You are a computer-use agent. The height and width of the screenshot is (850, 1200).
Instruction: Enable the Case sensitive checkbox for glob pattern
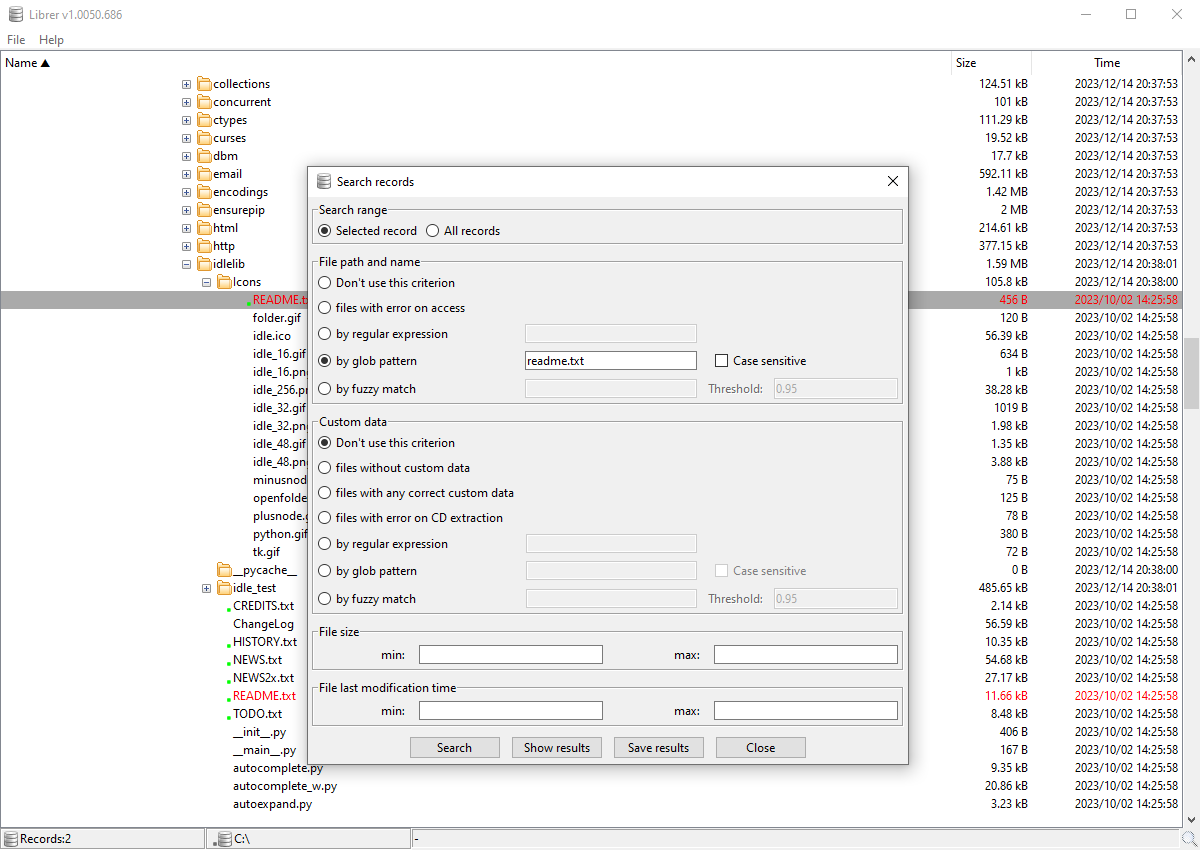point(722,361)
